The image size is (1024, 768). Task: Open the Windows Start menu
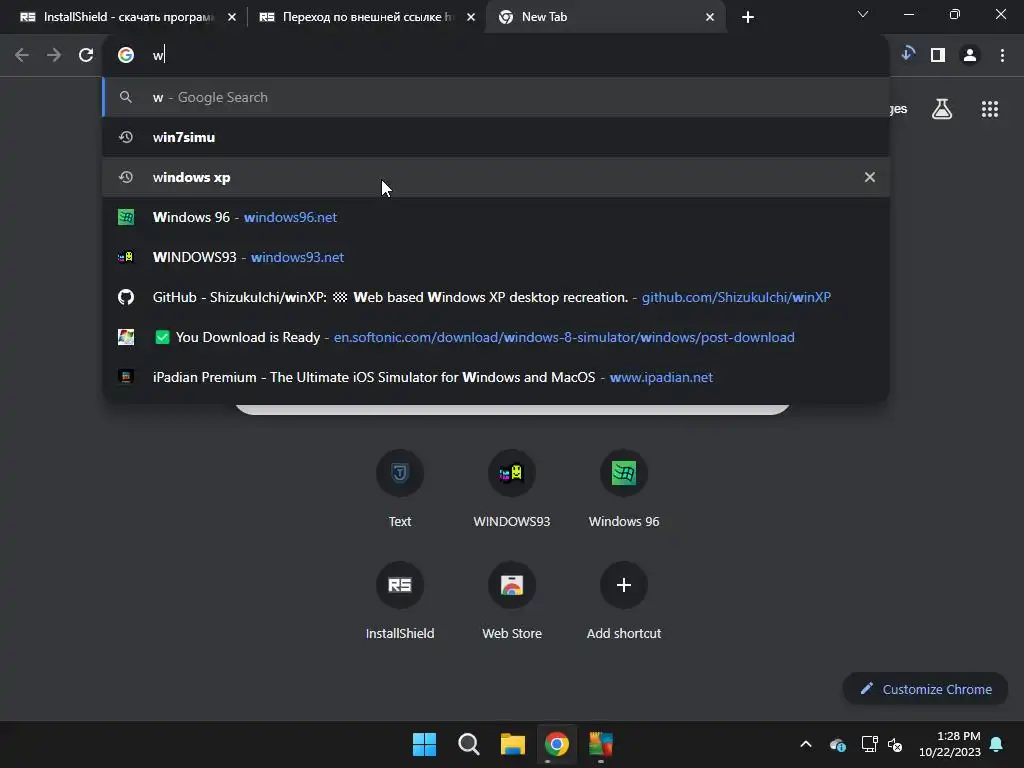click(x=424, y=744)
